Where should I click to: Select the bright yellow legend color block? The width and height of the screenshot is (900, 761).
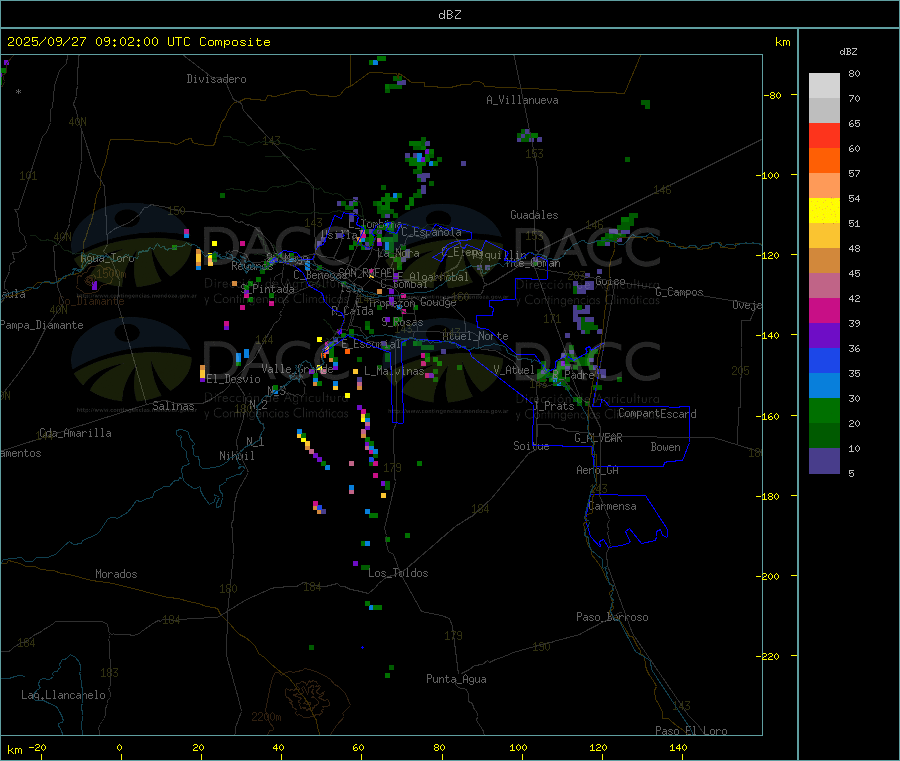[x=824, y=210]
